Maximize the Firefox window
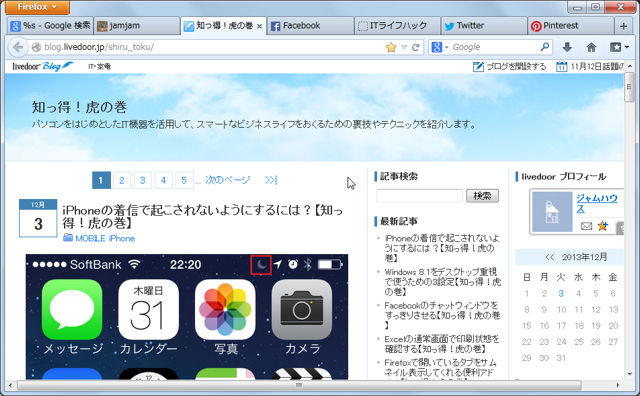The image size is (640, 396). point(596,7)
